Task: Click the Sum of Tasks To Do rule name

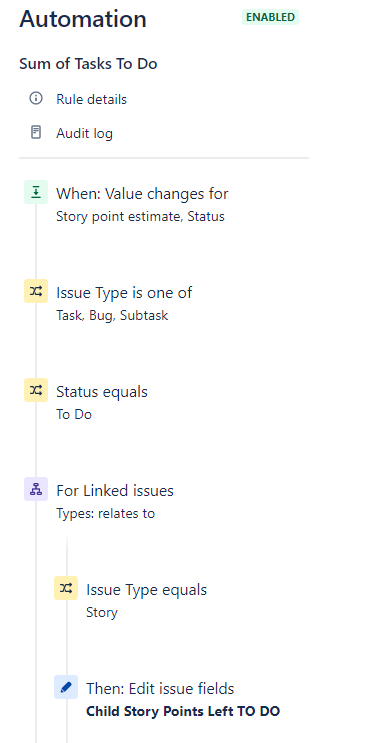Action: click(88, 63)
